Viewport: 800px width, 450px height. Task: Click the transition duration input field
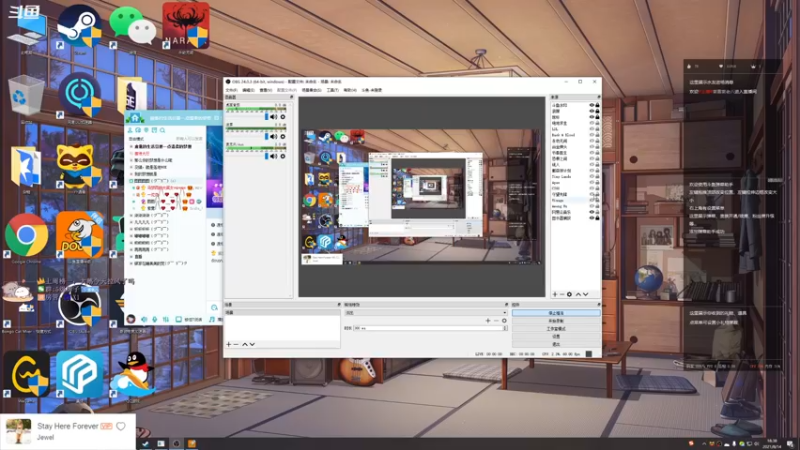(x=428, y=328)
